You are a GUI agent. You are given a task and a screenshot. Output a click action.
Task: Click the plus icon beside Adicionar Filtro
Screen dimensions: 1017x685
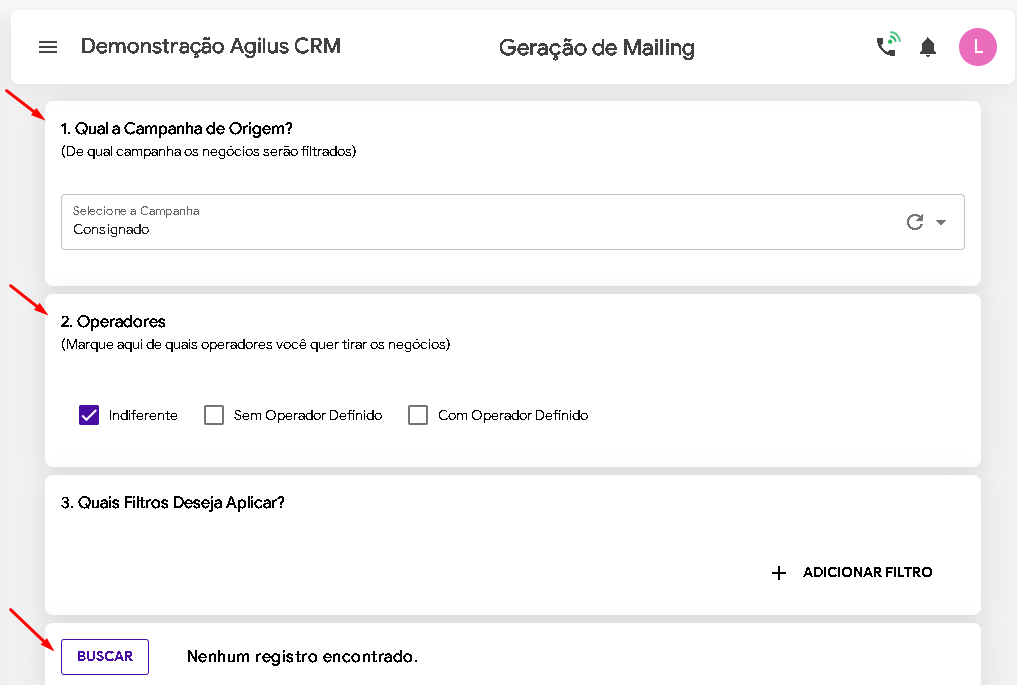coord(779,573)
